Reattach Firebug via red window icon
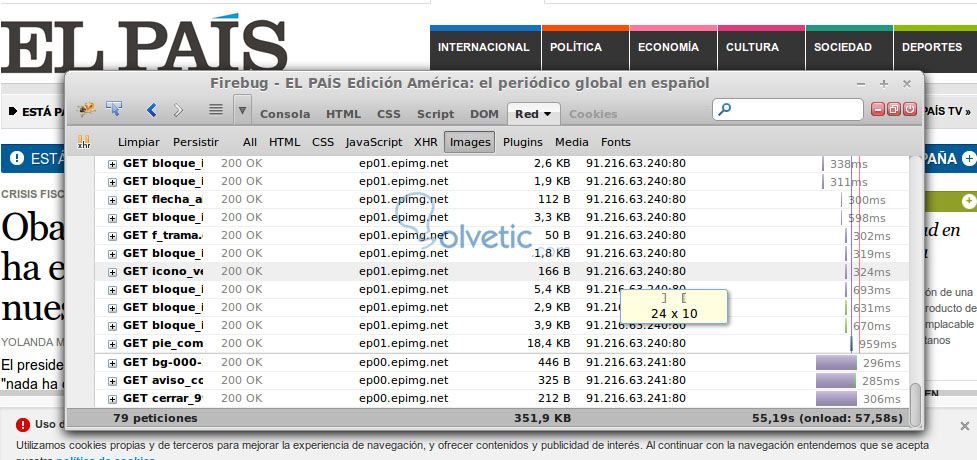 [894, 109]
